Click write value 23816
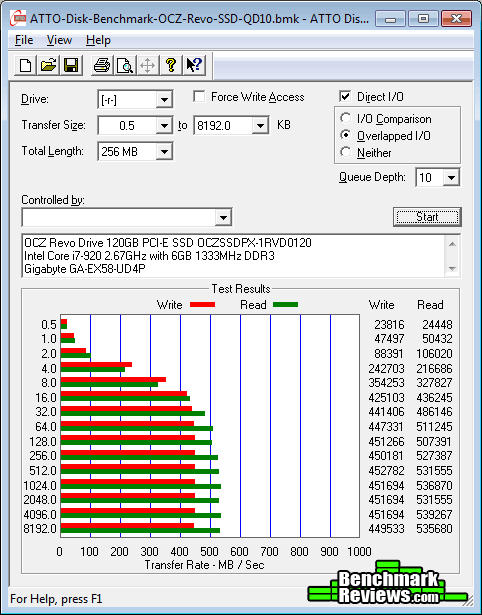 point(389,325)
